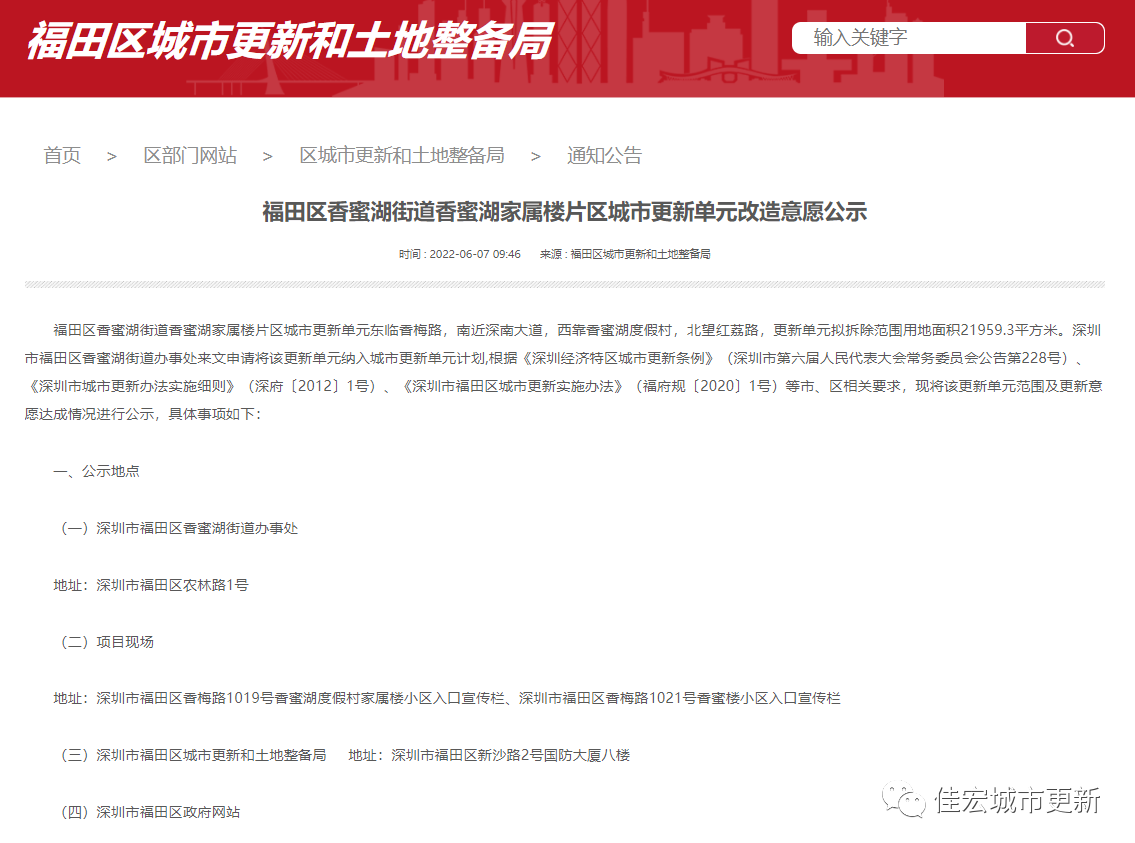Viewport: 1135px width, 843px height.
Task: Click the (二)项目现场 item
Action: pos(104,642)
